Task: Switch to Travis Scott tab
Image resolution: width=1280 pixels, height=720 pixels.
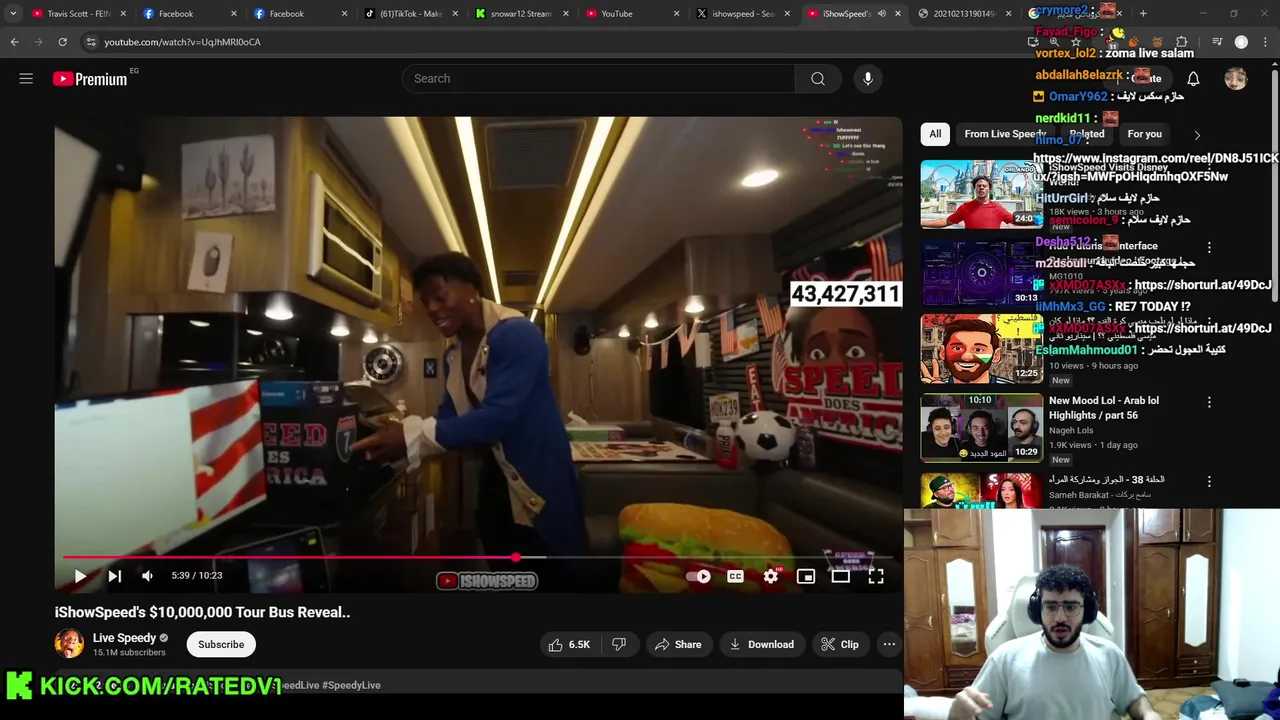Action: [x=80, y=14]
